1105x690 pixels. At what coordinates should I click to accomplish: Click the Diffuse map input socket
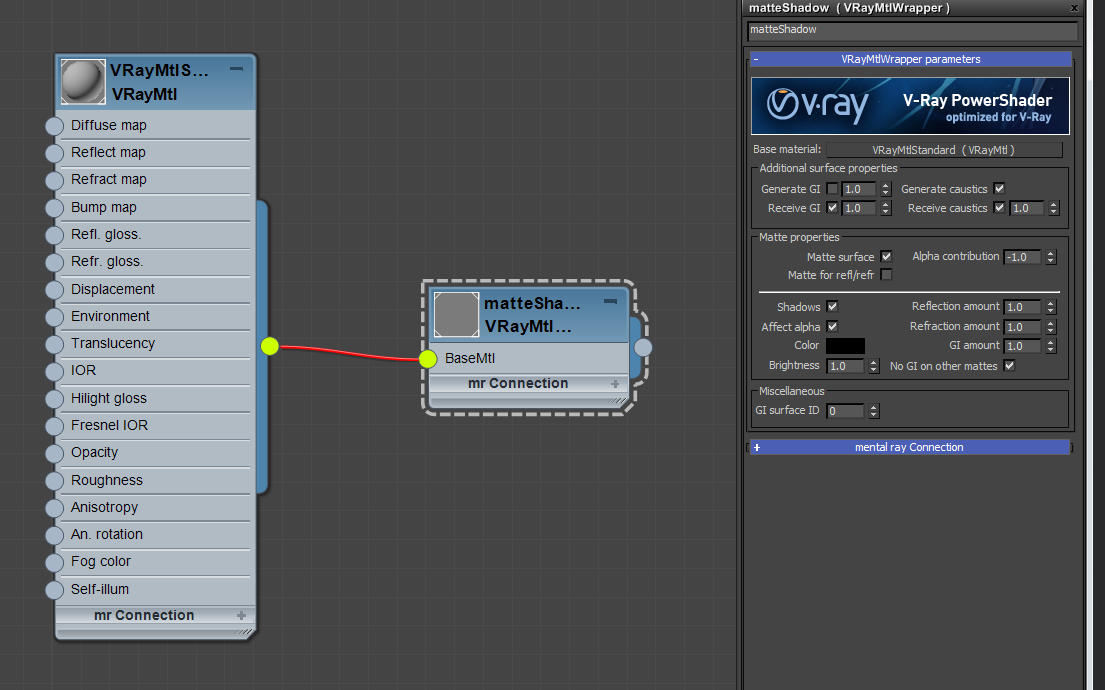click(x=54, y=126)
